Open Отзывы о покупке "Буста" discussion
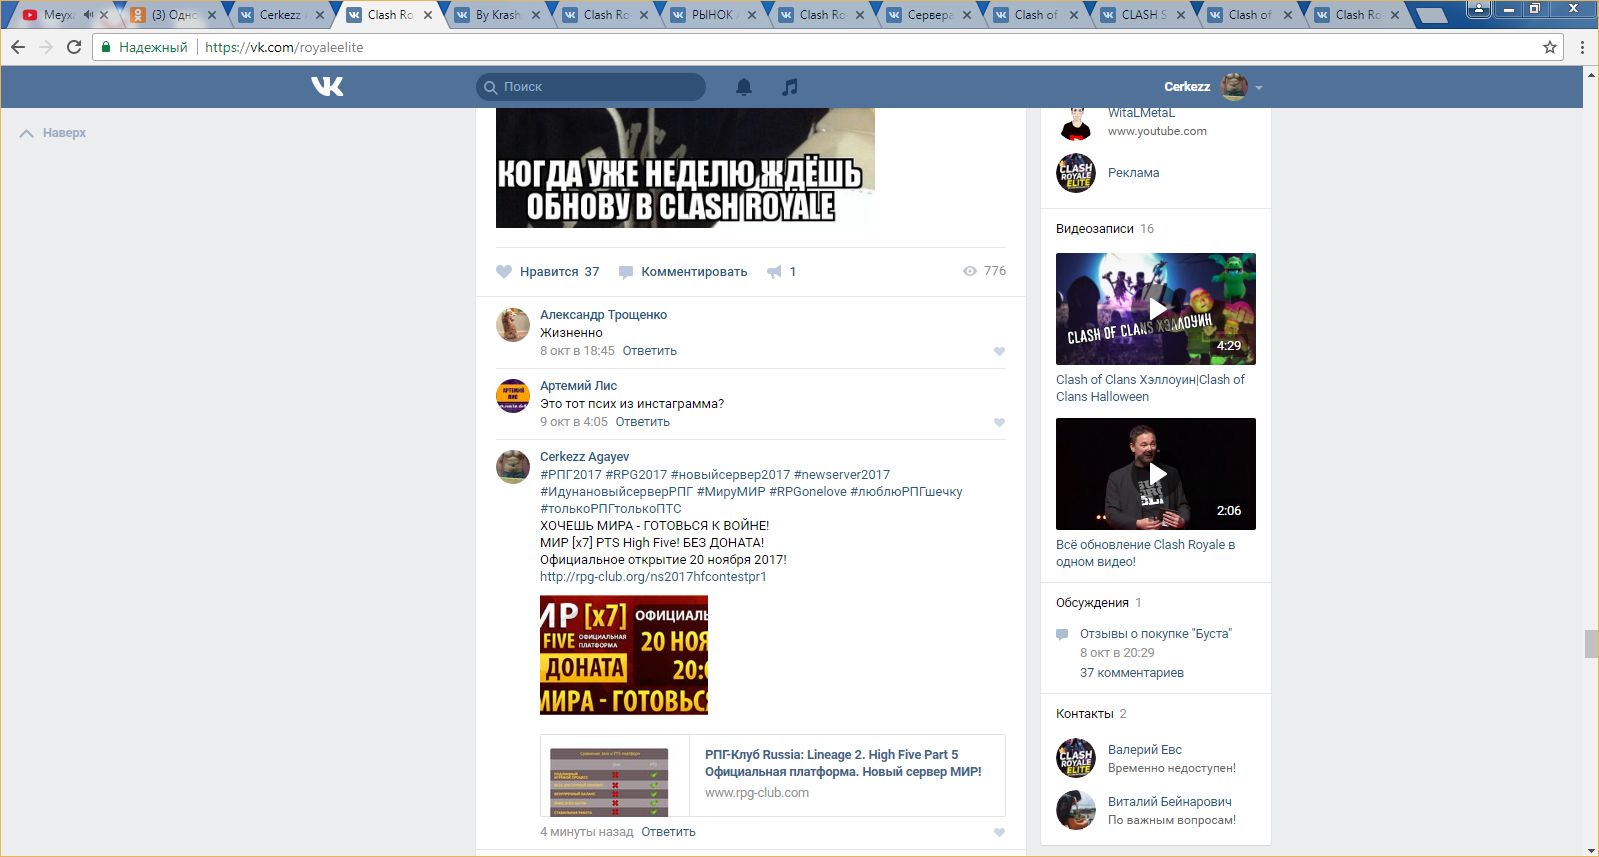The image size is (1599, 857). pyautogui.click(x=1156, y=634)
